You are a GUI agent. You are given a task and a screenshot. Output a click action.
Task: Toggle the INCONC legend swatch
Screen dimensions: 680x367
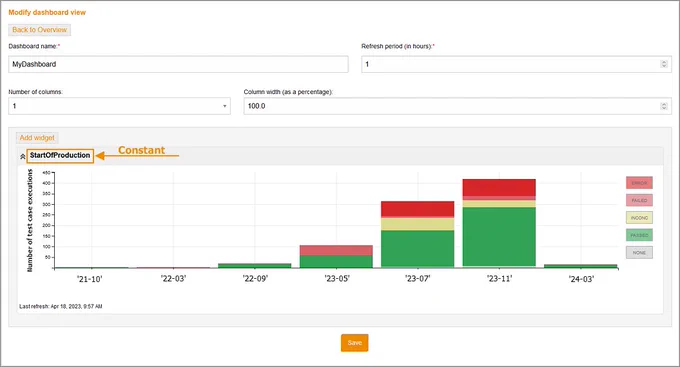(x=639, y=217)
